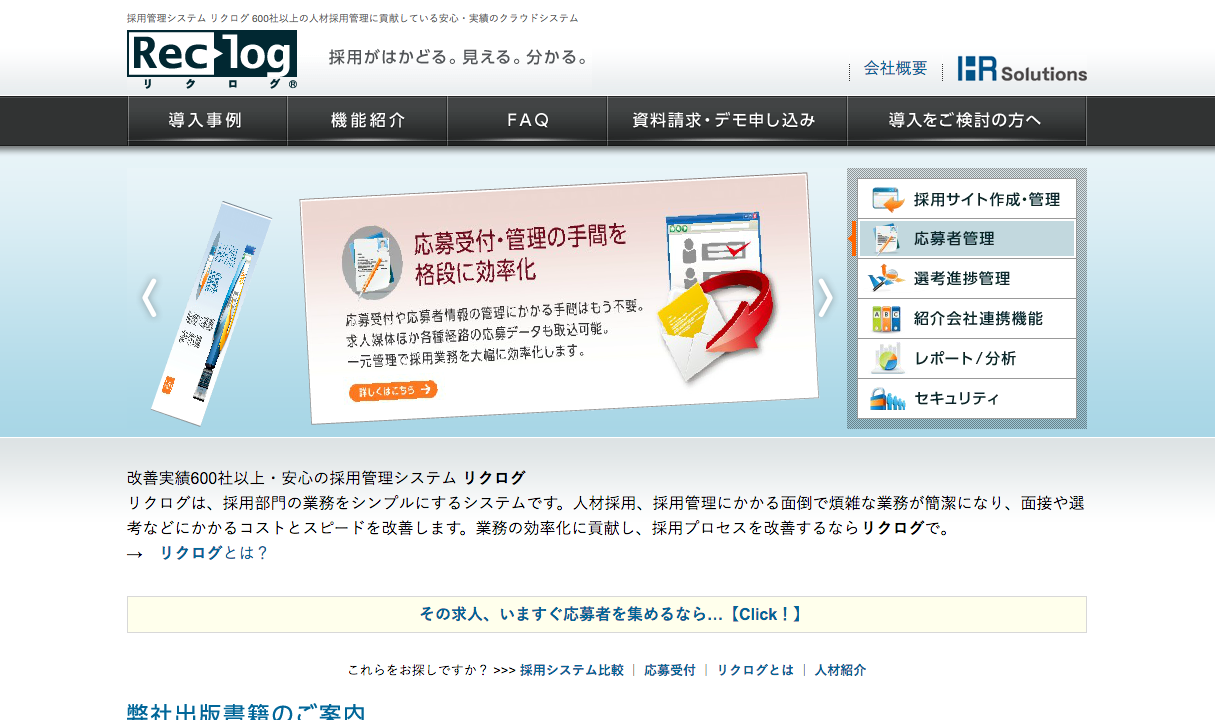Image resolution: width=1215 pixels, height=720 pixels.
Task: Advance carousel with right arrow
Action: pyautogui.click(x=825, y=298)
